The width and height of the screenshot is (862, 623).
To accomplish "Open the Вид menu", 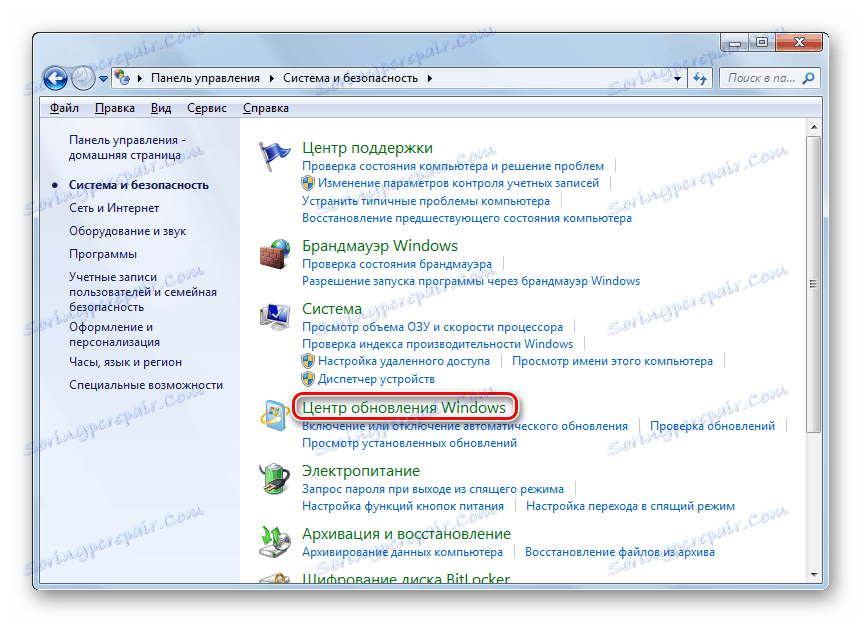I will [x=161, y=108].
